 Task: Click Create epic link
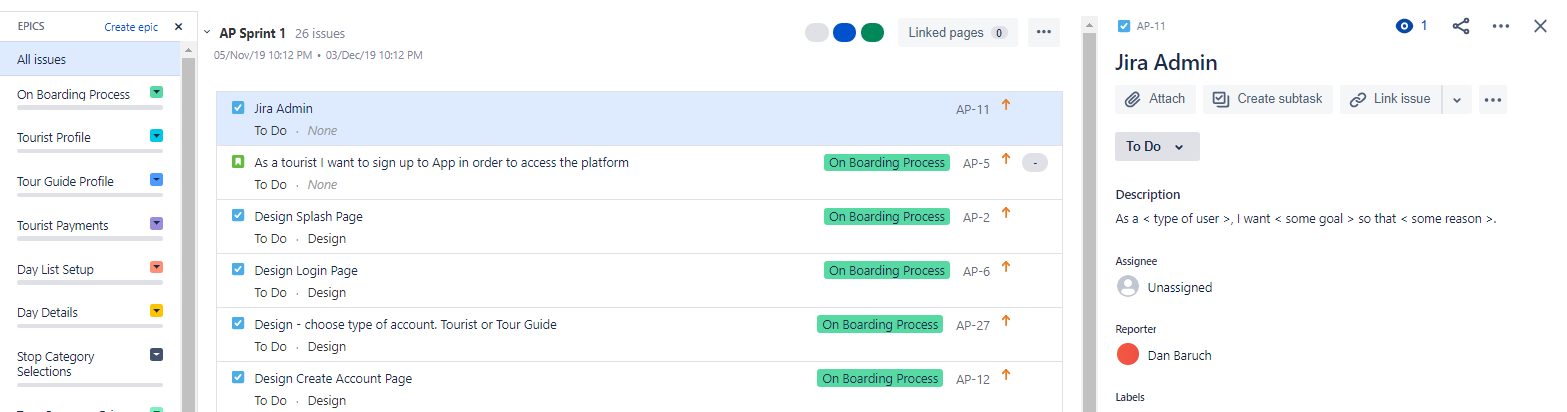tap(132, 27)
